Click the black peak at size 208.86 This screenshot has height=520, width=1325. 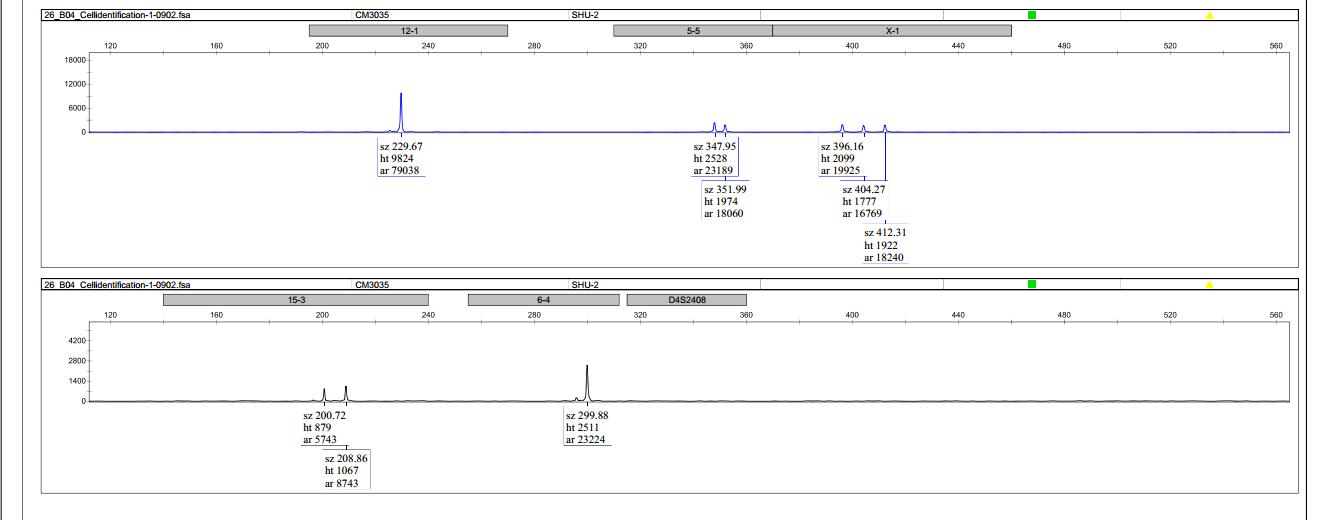coord(346,394)
